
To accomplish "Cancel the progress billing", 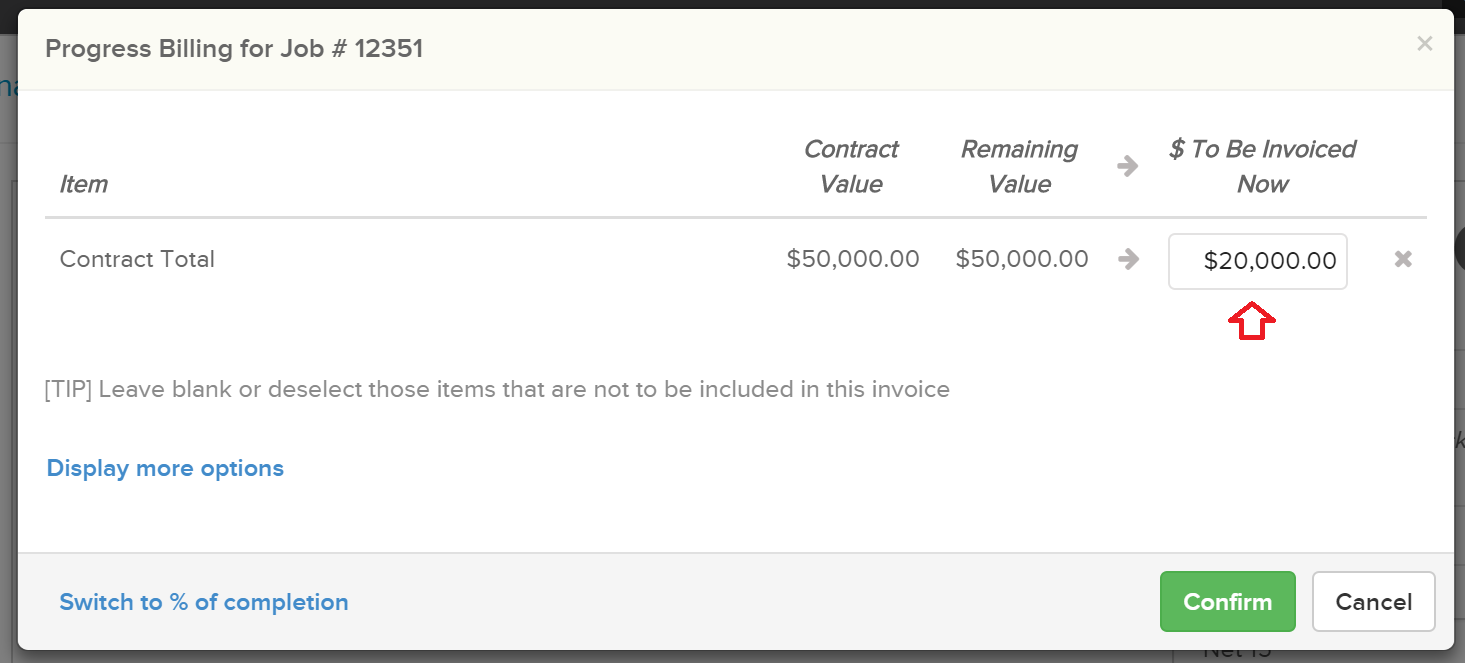I will 1373,602.
